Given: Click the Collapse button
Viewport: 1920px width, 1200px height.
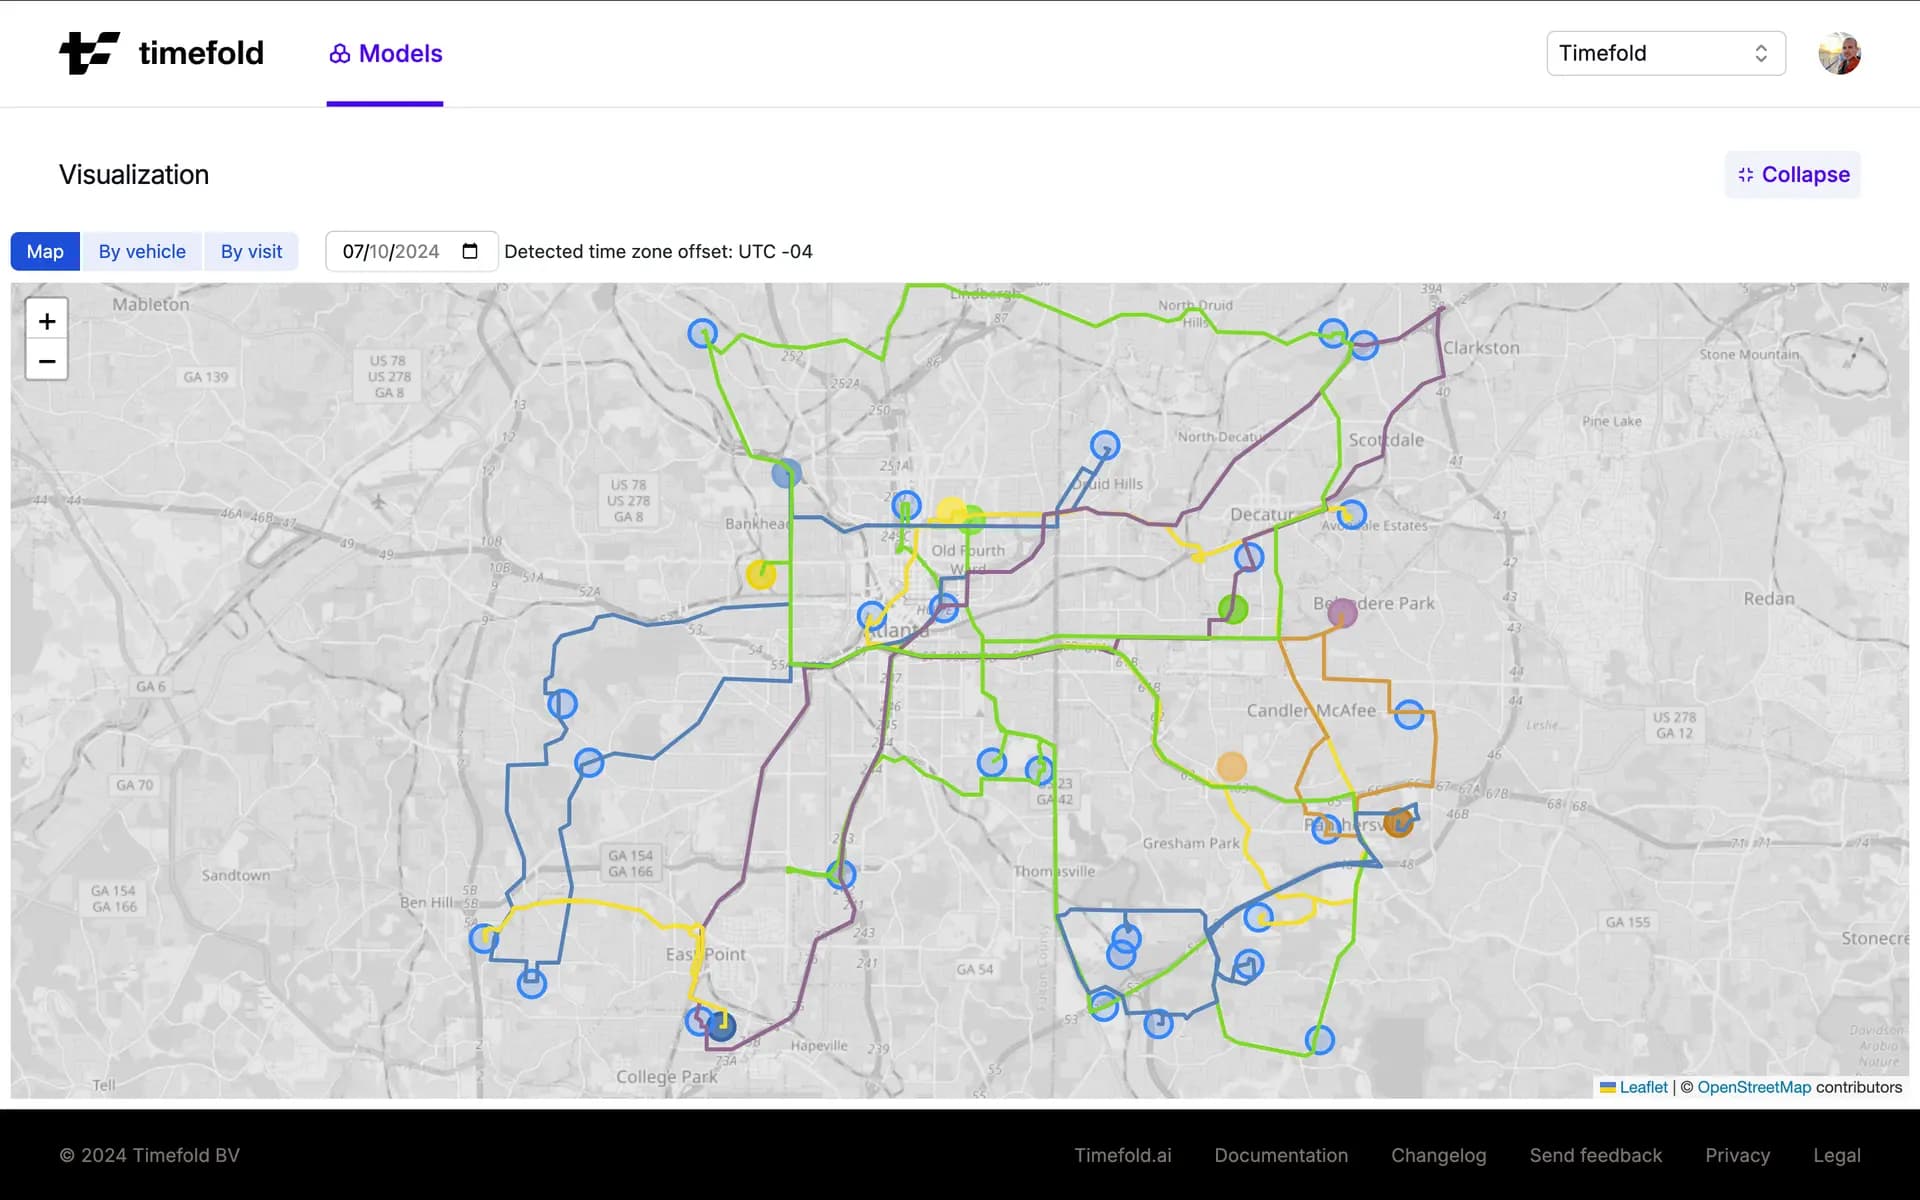Looking at the screenshot, I should point(1792,174).
